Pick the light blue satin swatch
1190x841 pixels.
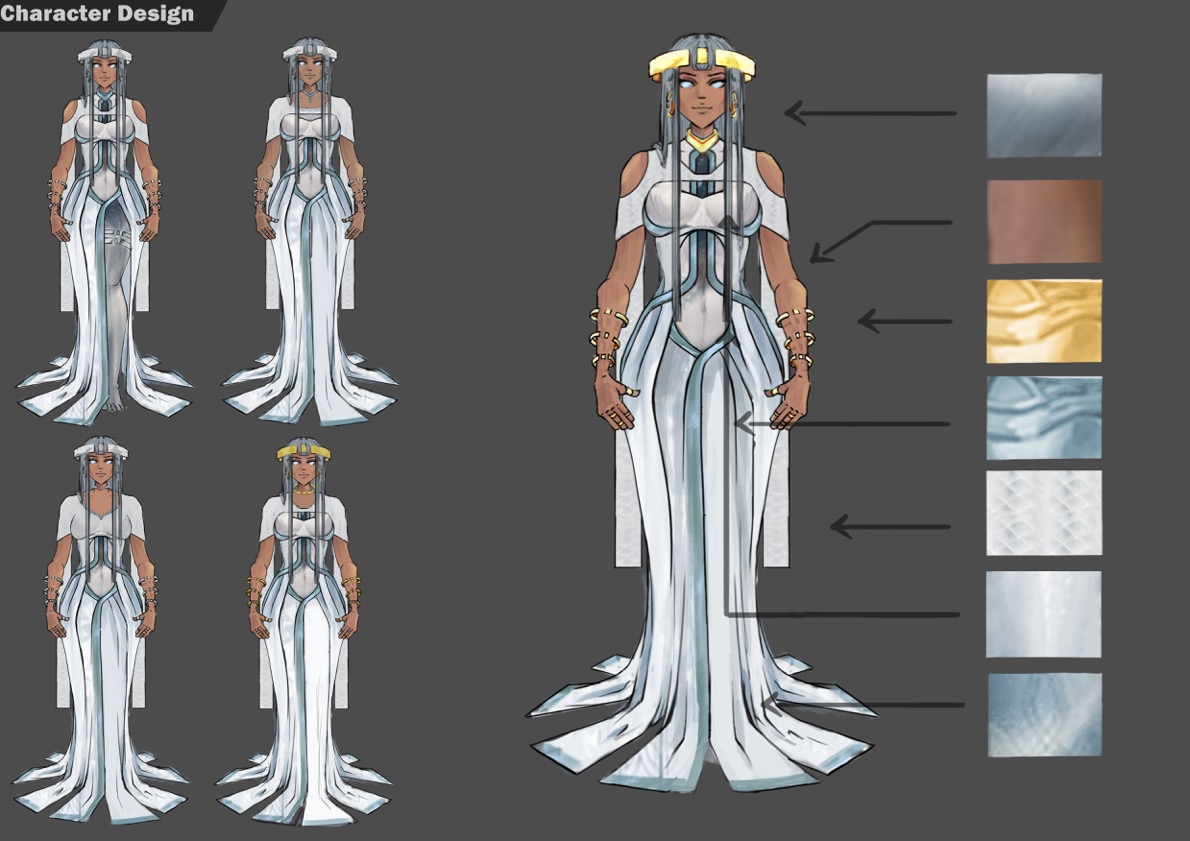(1044, 417)
